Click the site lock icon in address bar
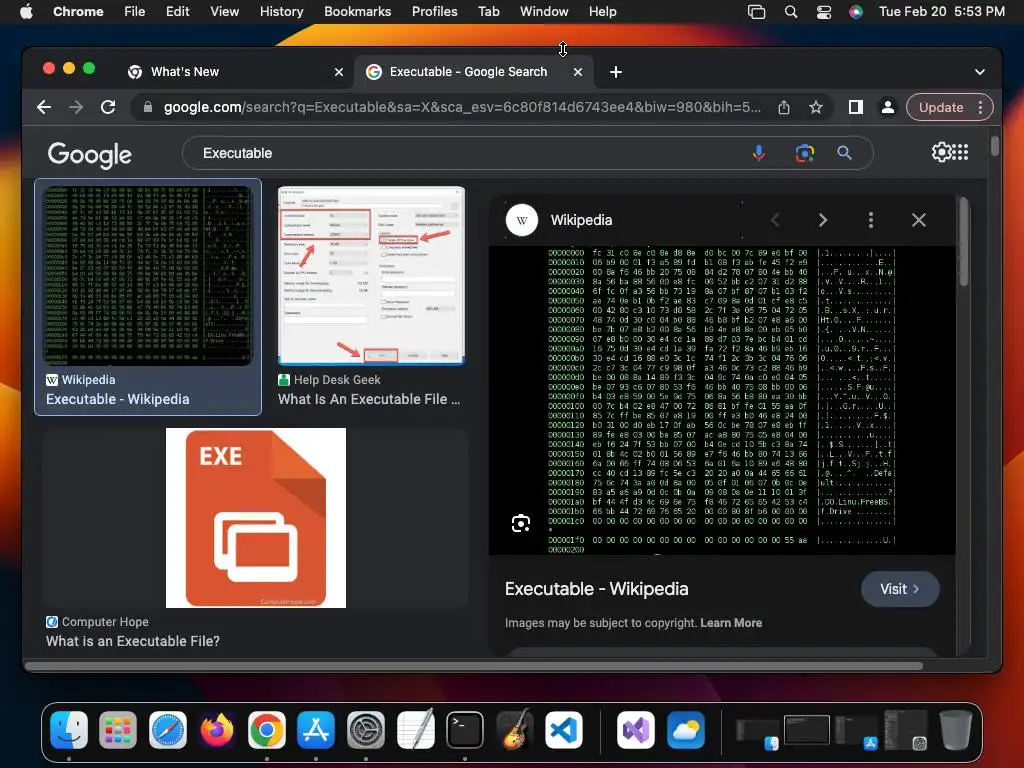 148,107
